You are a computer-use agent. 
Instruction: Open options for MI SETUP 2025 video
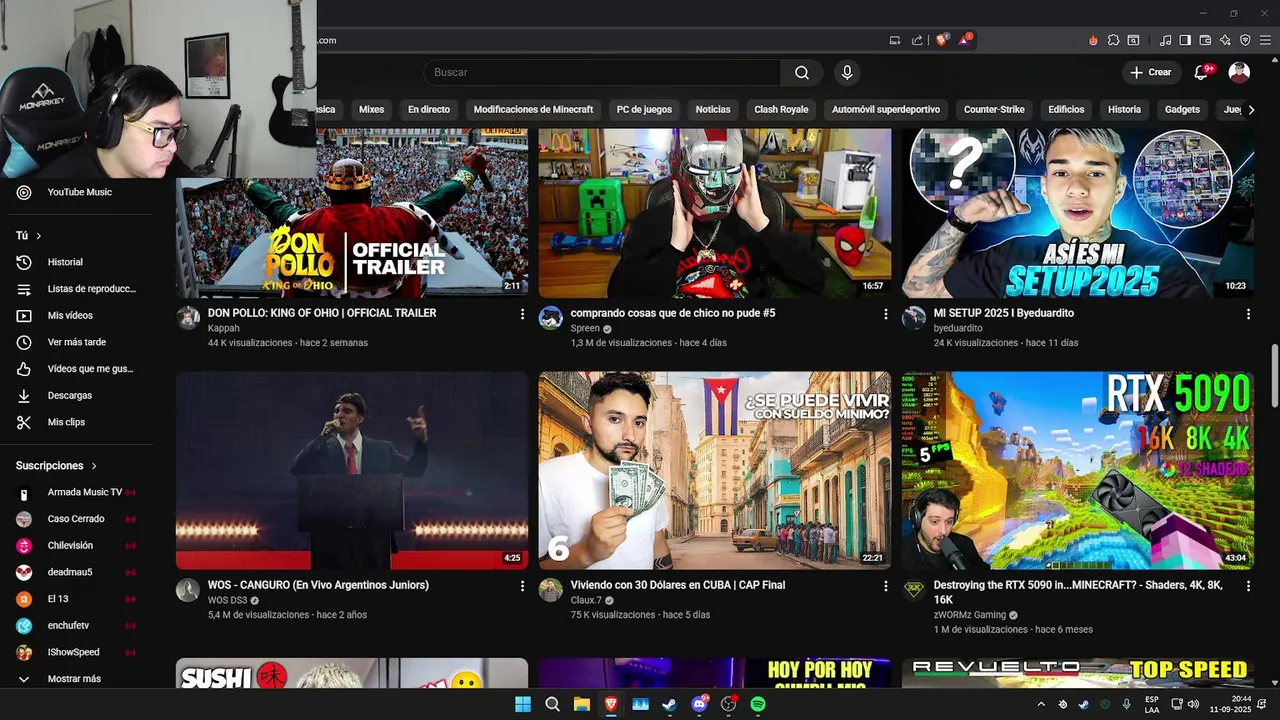(x=1248, y=314)
